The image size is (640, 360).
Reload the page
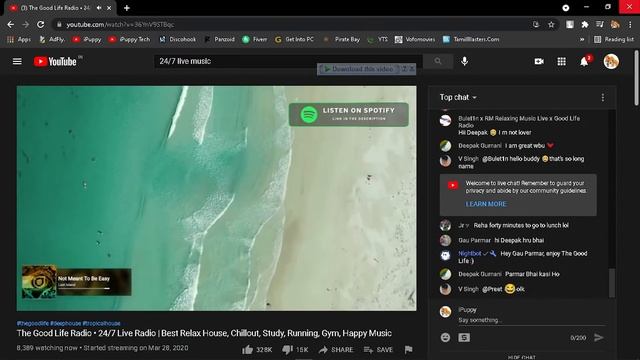point(40,24)
